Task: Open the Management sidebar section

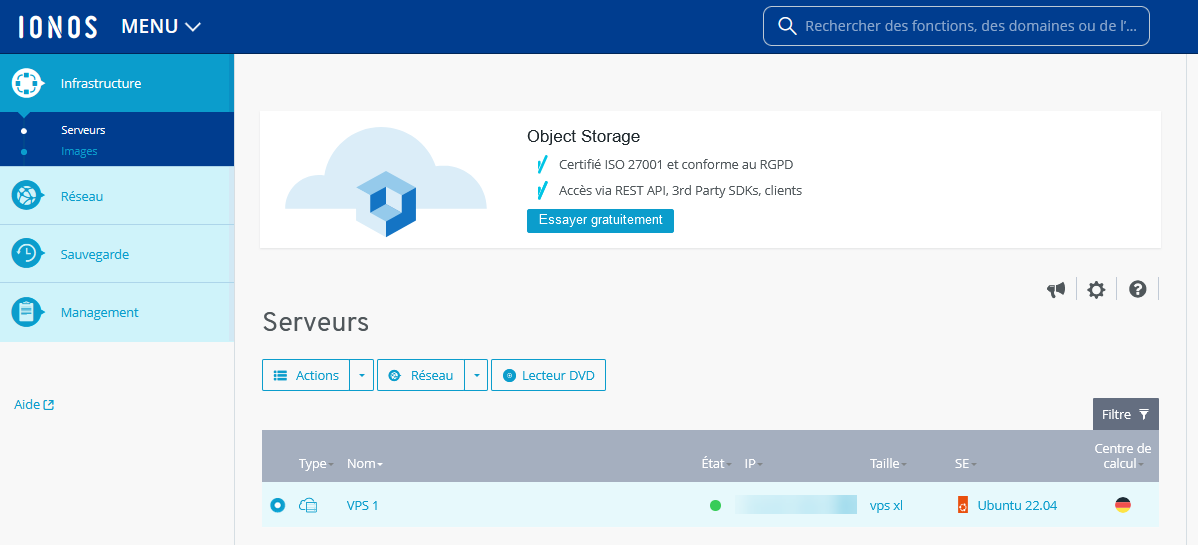Action: (117, 312)
